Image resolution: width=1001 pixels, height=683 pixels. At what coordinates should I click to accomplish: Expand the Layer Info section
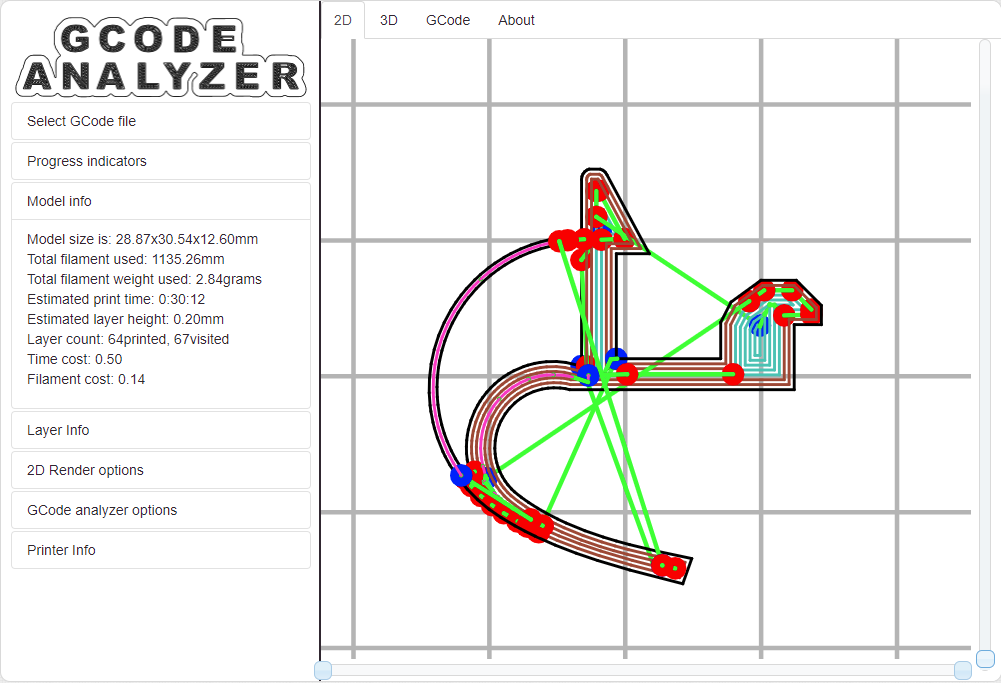coord(161,430)
